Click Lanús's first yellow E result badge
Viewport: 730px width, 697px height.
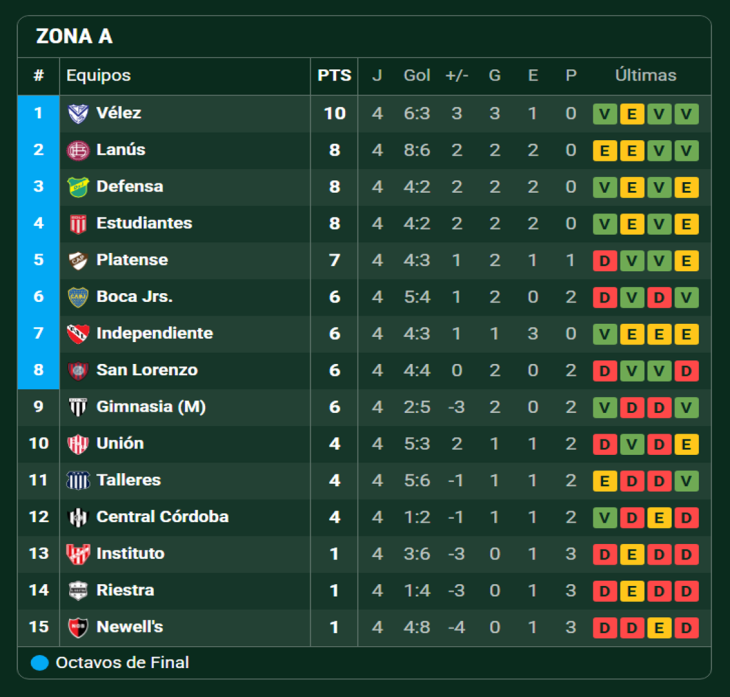click(604, 151)
